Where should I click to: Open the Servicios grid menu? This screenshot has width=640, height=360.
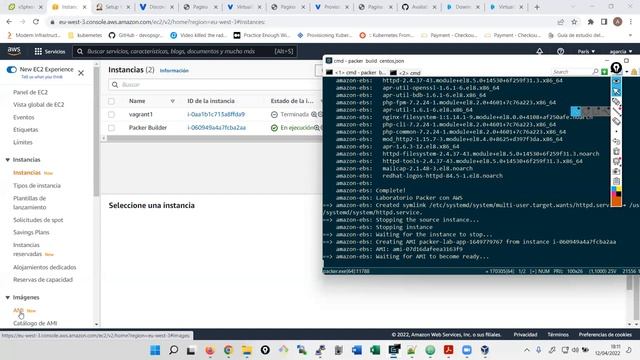tap(50, 51)
